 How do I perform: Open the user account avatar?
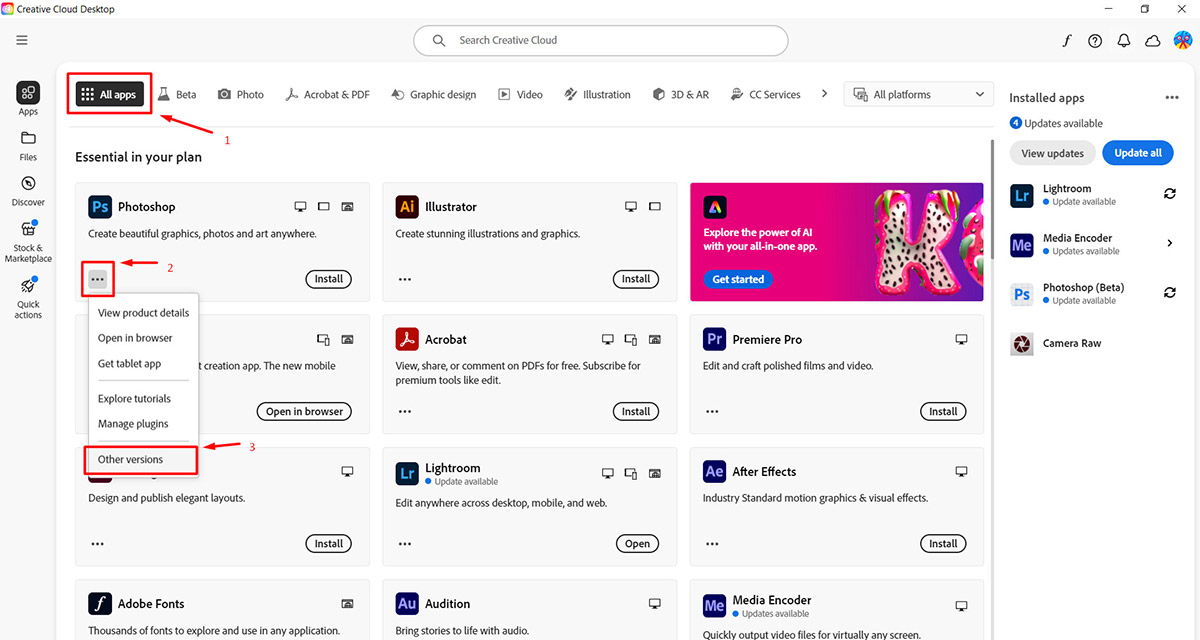point(1182,40)
